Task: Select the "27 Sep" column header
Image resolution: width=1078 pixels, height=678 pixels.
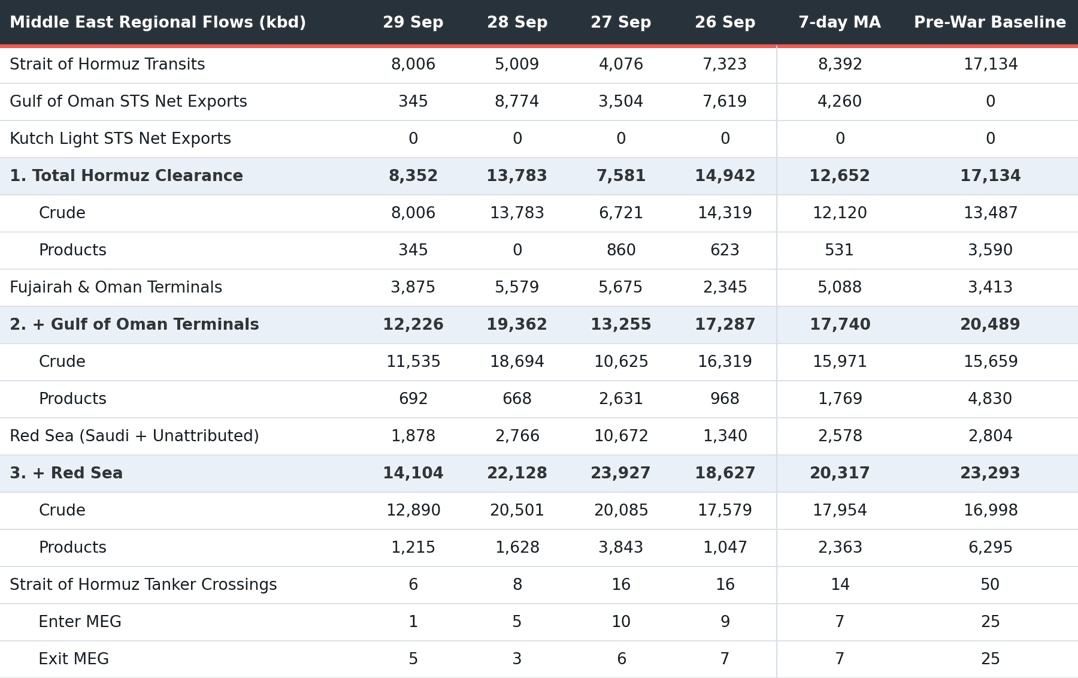Action: tap(621, 22)
